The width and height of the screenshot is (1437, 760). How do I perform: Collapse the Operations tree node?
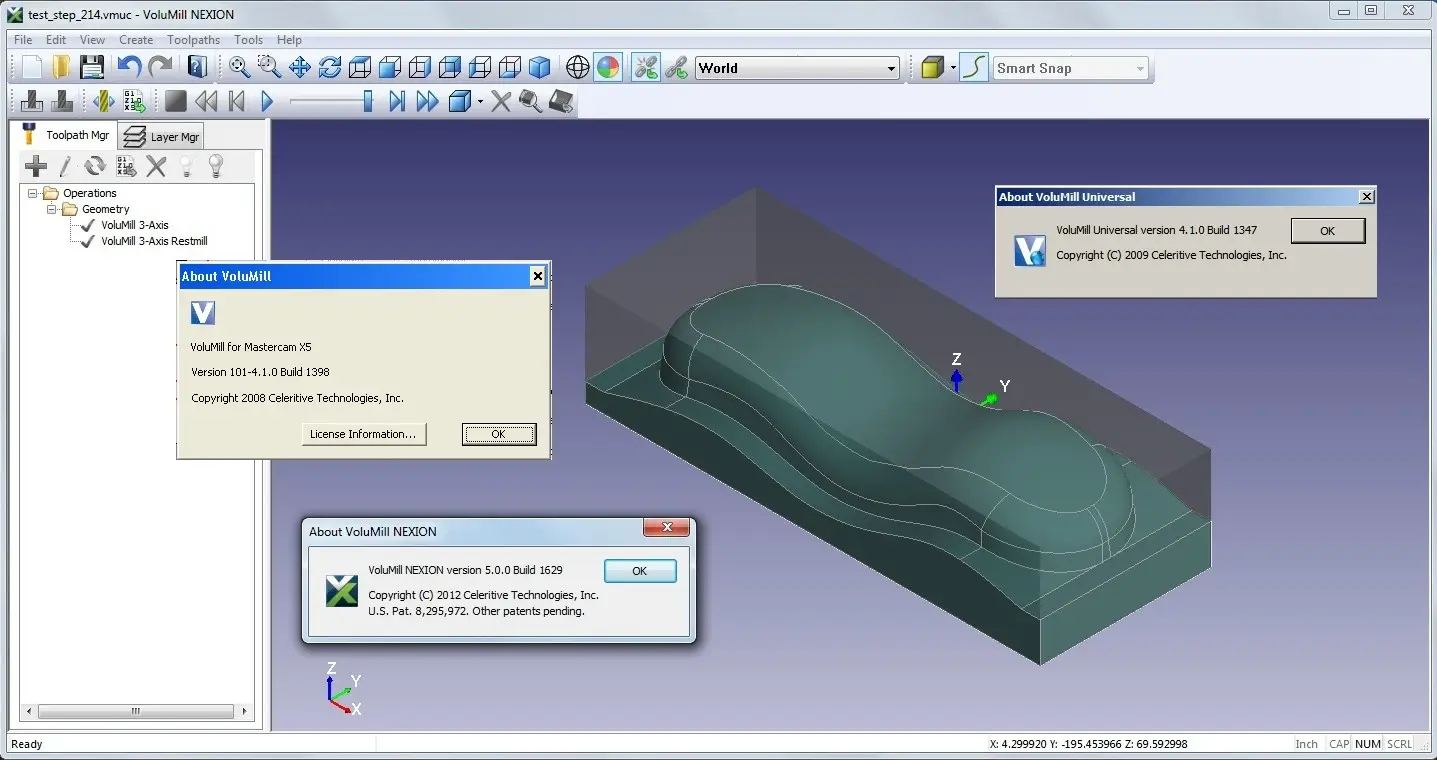point(32,193)
